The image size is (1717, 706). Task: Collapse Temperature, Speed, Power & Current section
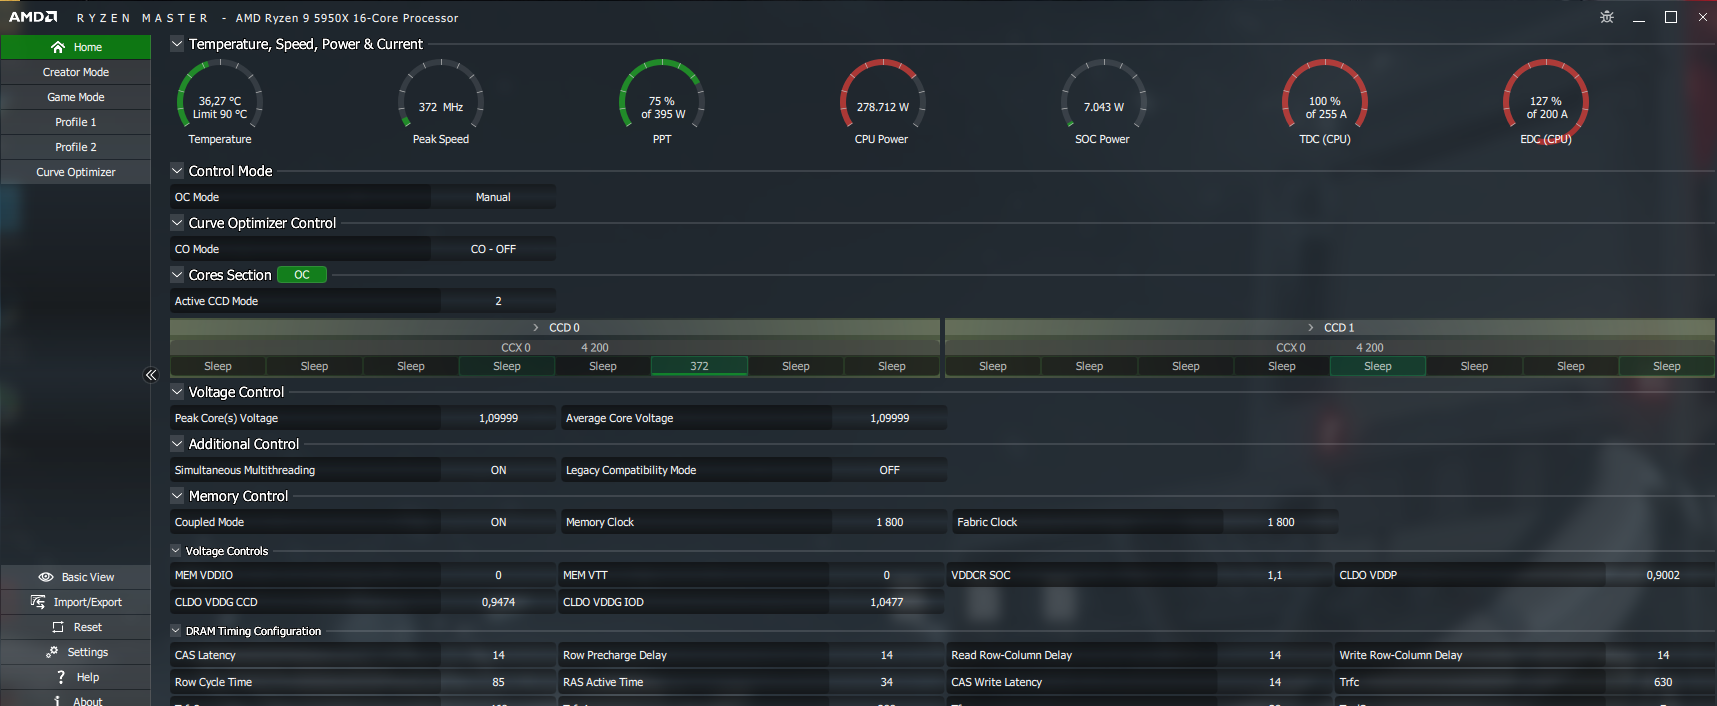tap(177, 44)
